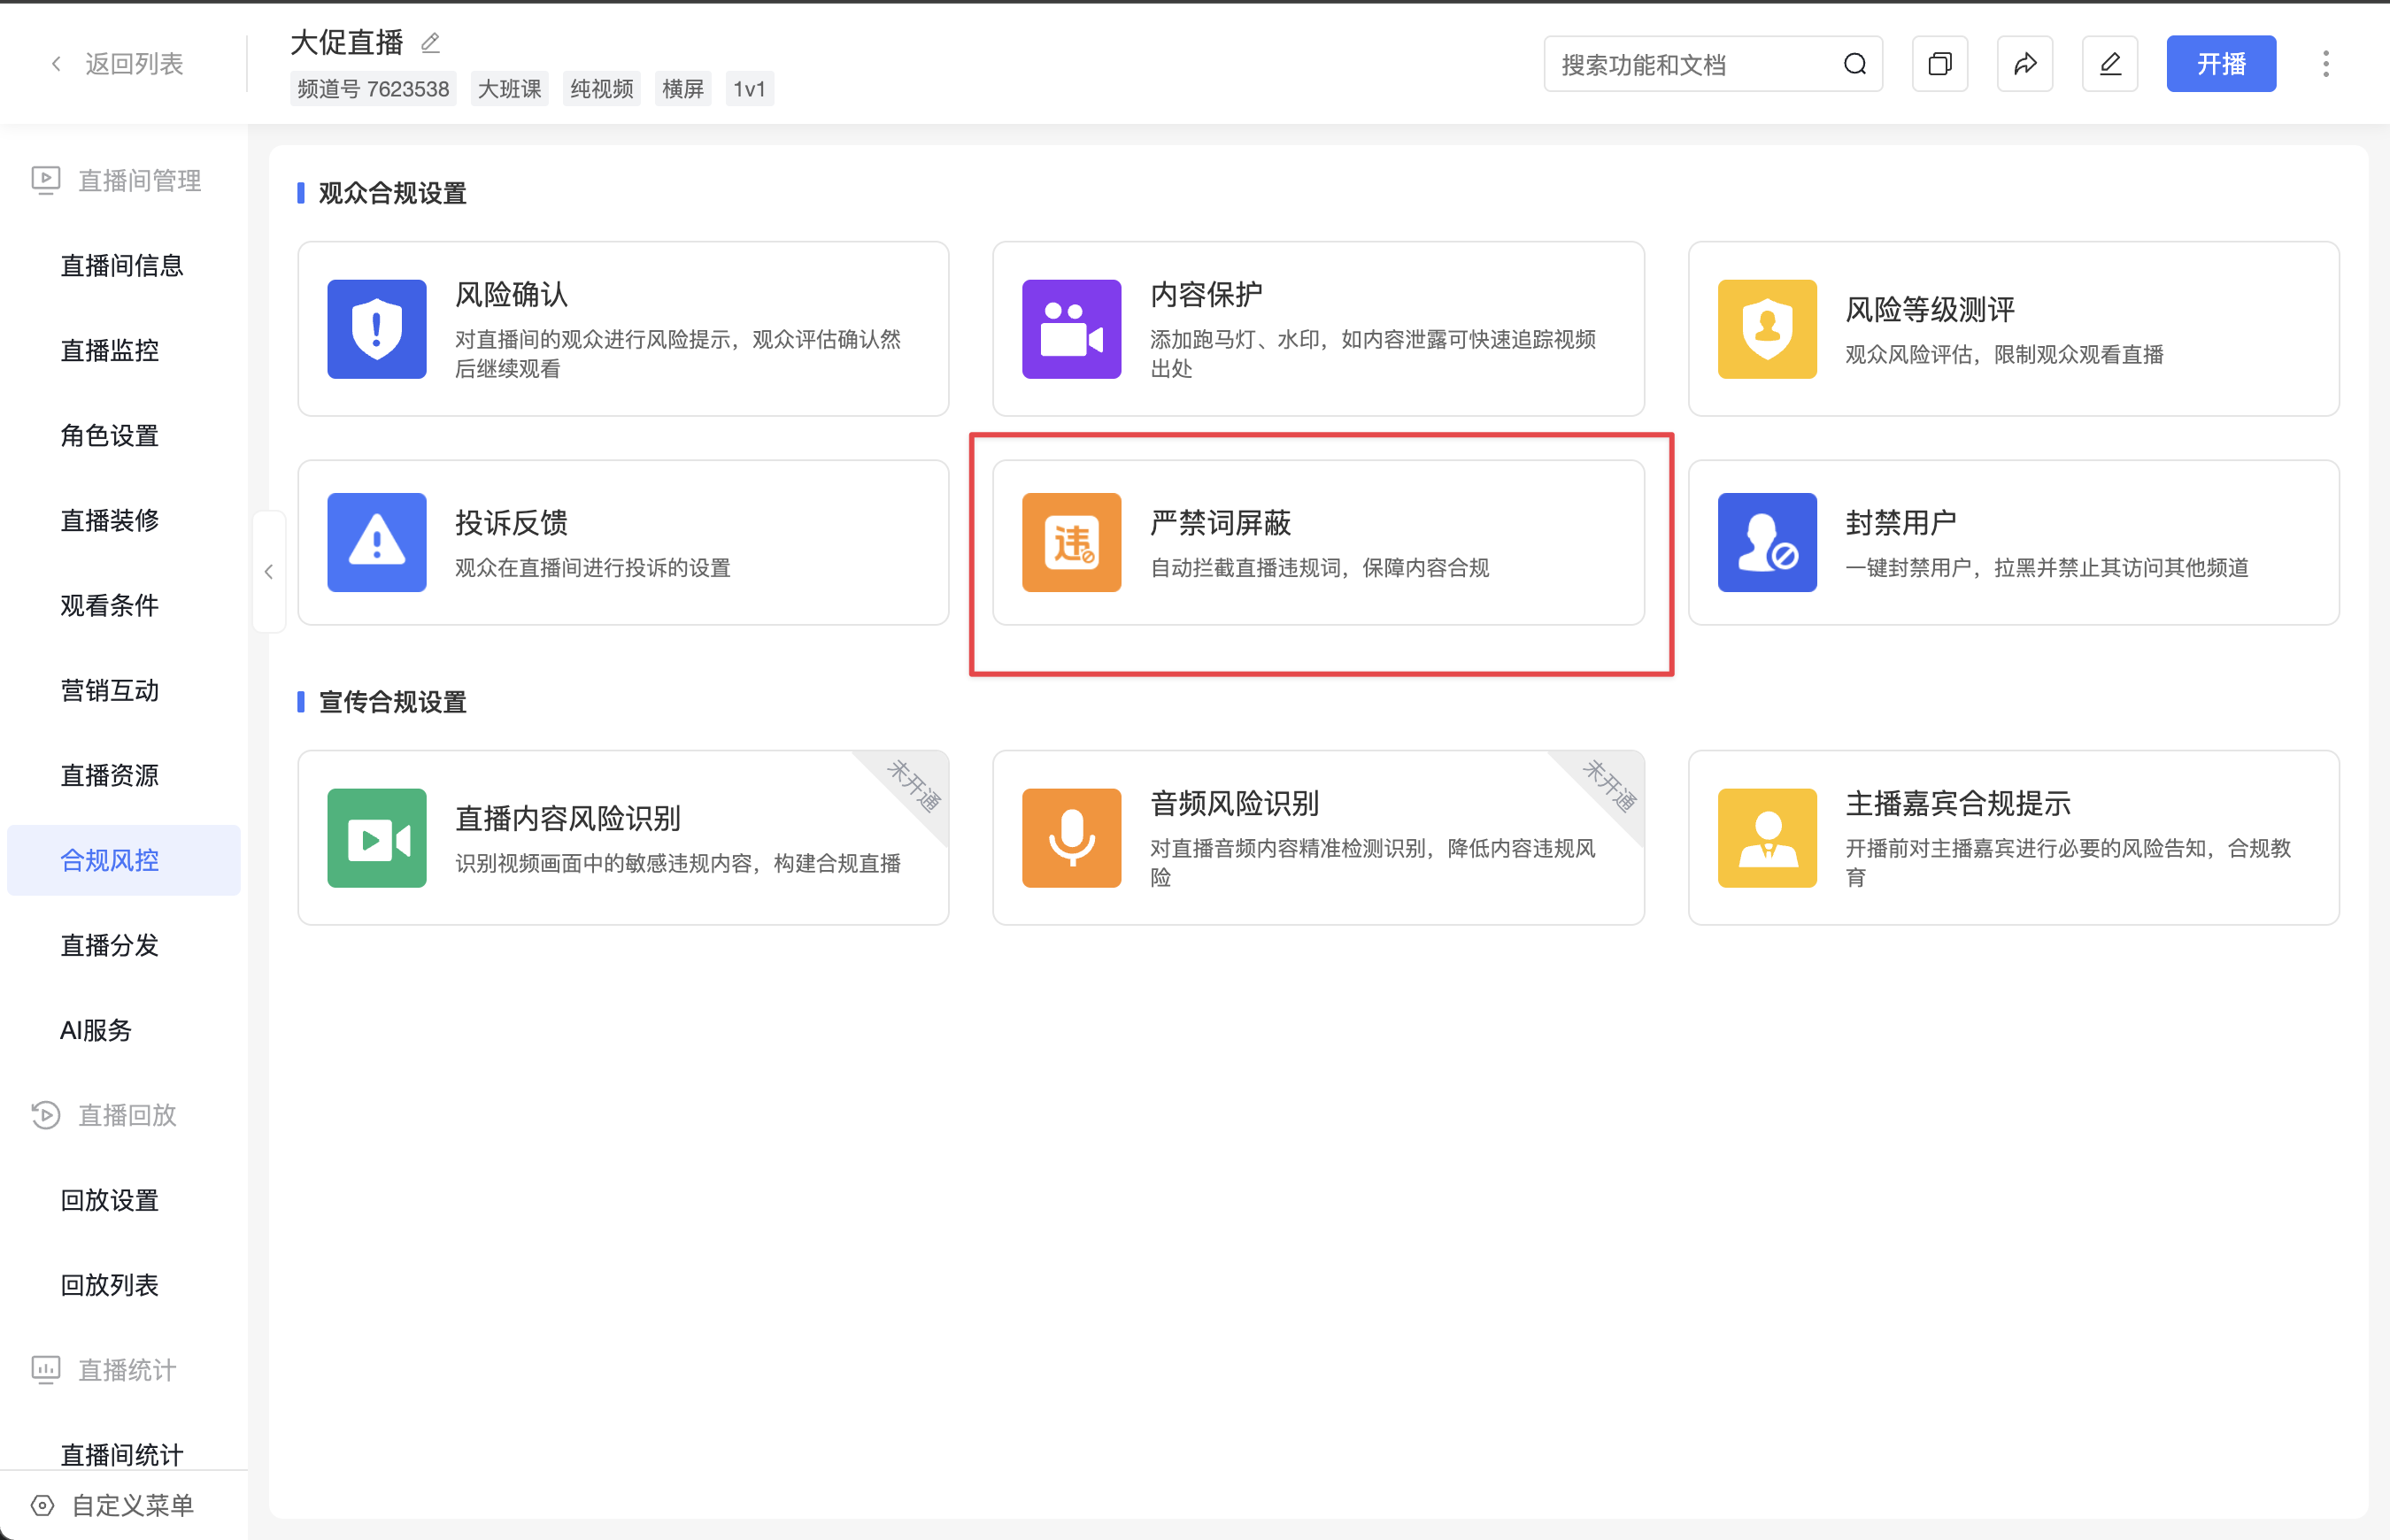Select 角色设置 in the sidebar

(x=123, y=435)
